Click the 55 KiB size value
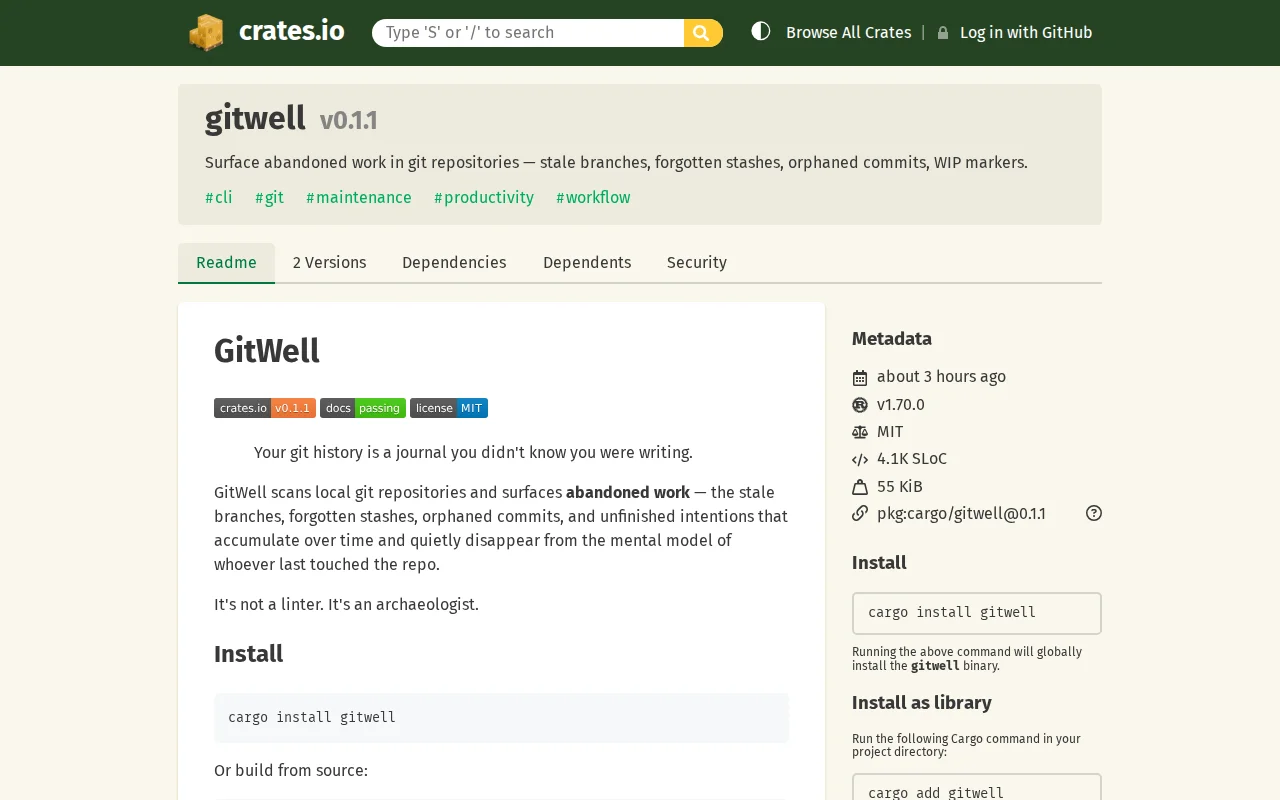The height and width of the screenshot is (800, 1280). tap(900, 487)
